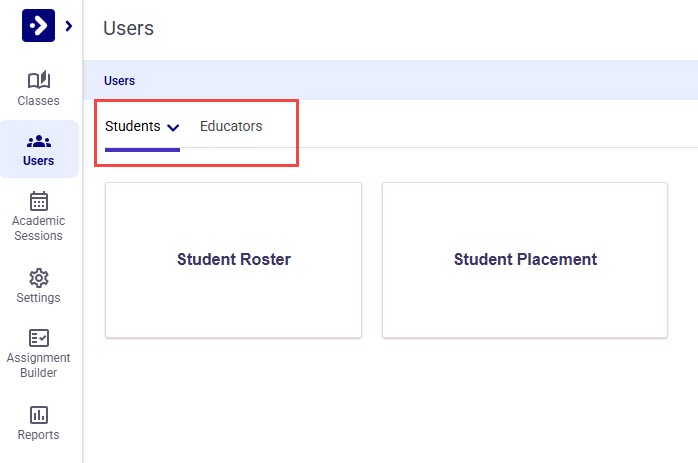
Task: Expand the Students tab dropdown arrow
Action: click(x=173, y=128)
